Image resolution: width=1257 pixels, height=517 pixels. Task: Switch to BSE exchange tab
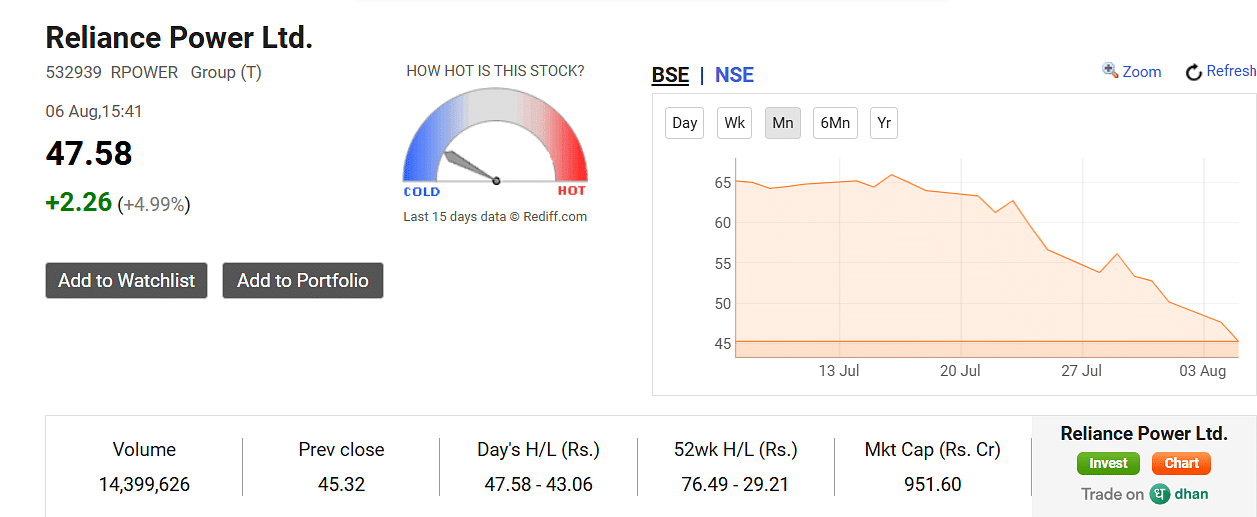pos(670,75)
